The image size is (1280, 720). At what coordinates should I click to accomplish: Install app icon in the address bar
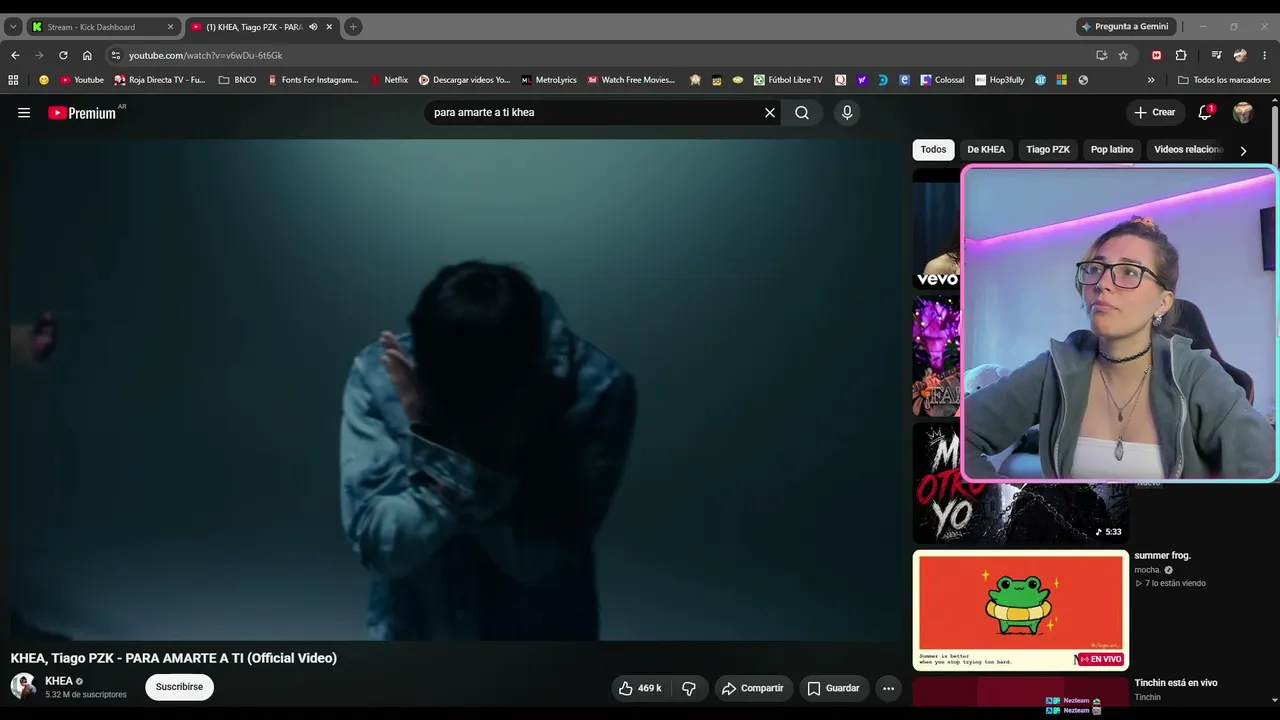[x=1101, y=55]
